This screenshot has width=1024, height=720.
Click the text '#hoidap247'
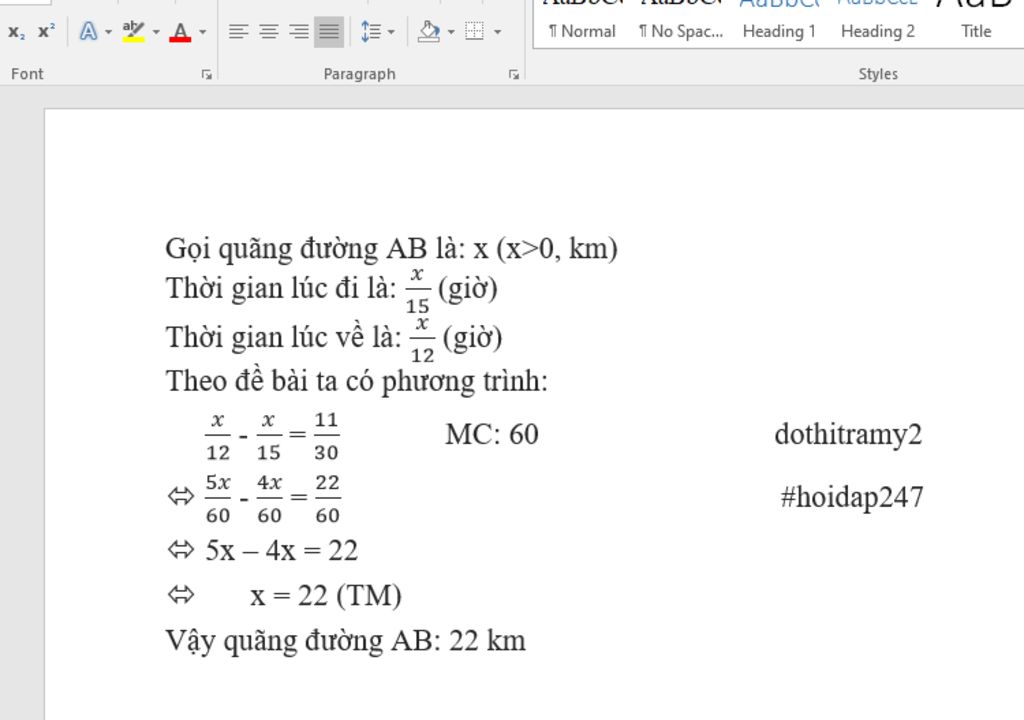852,497
